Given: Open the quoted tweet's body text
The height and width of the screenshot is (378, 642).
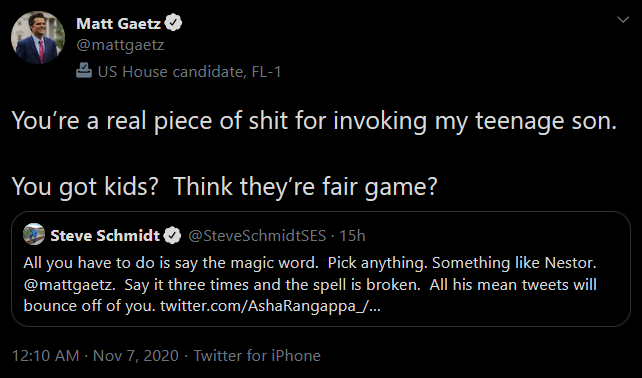Looking at the screenshot, I should [310, 284].
